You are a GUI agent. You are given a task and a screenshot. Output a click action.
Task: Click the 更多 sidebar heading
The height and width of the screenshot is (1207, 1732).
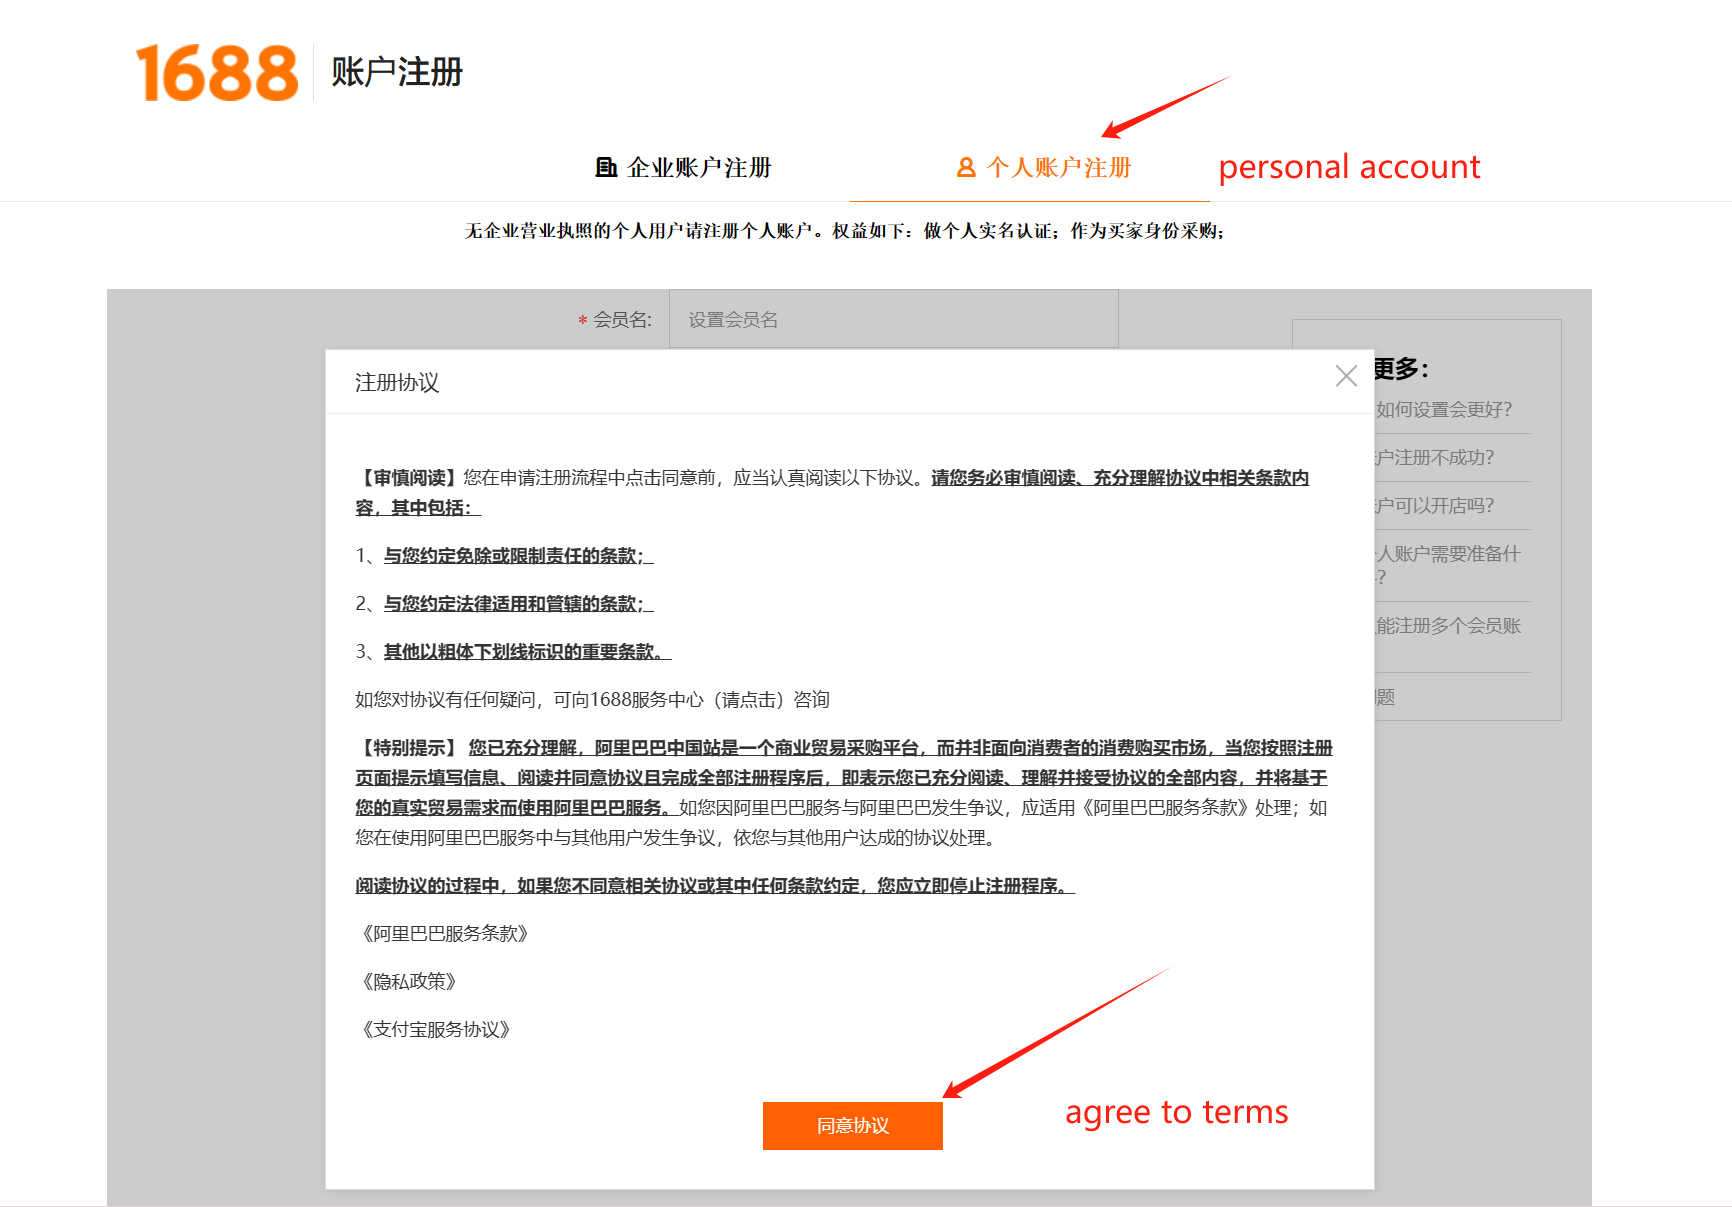[x=1401, y=369]
